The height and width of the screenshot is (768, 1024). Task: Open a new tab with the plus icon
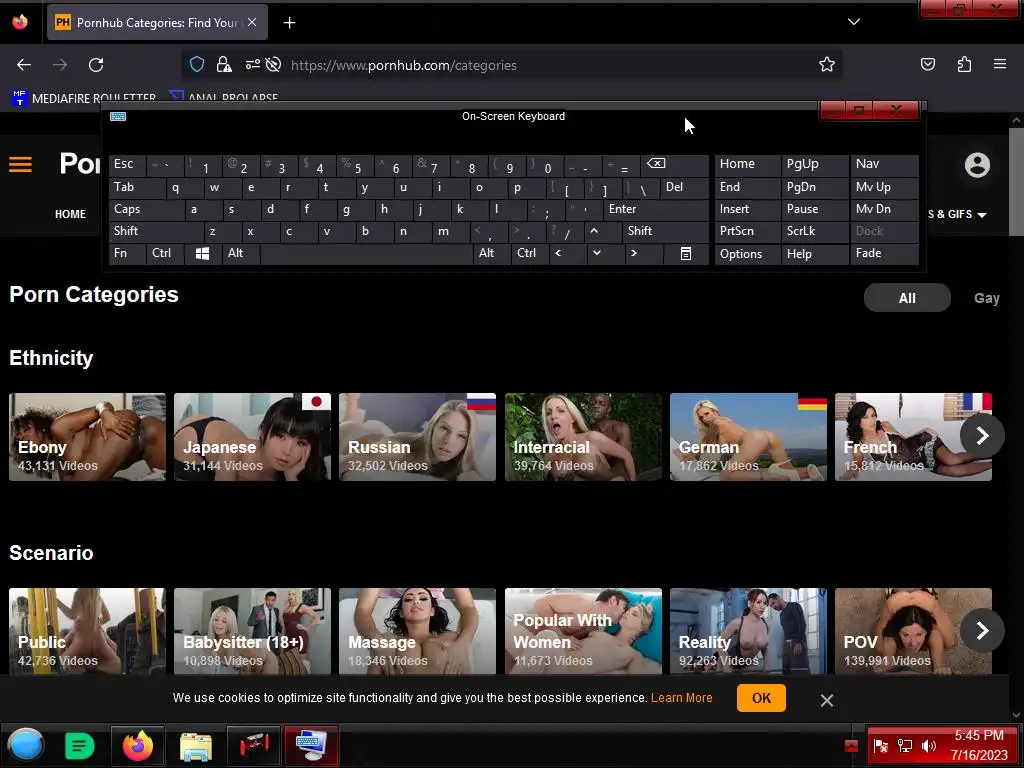coord(289,23)
